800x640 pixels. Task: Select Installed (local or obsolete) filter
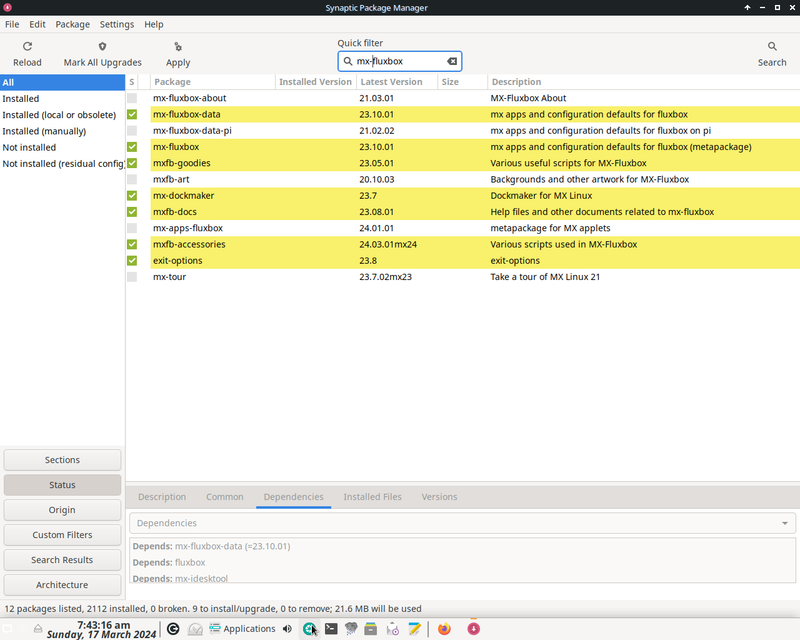coord(62,115)
